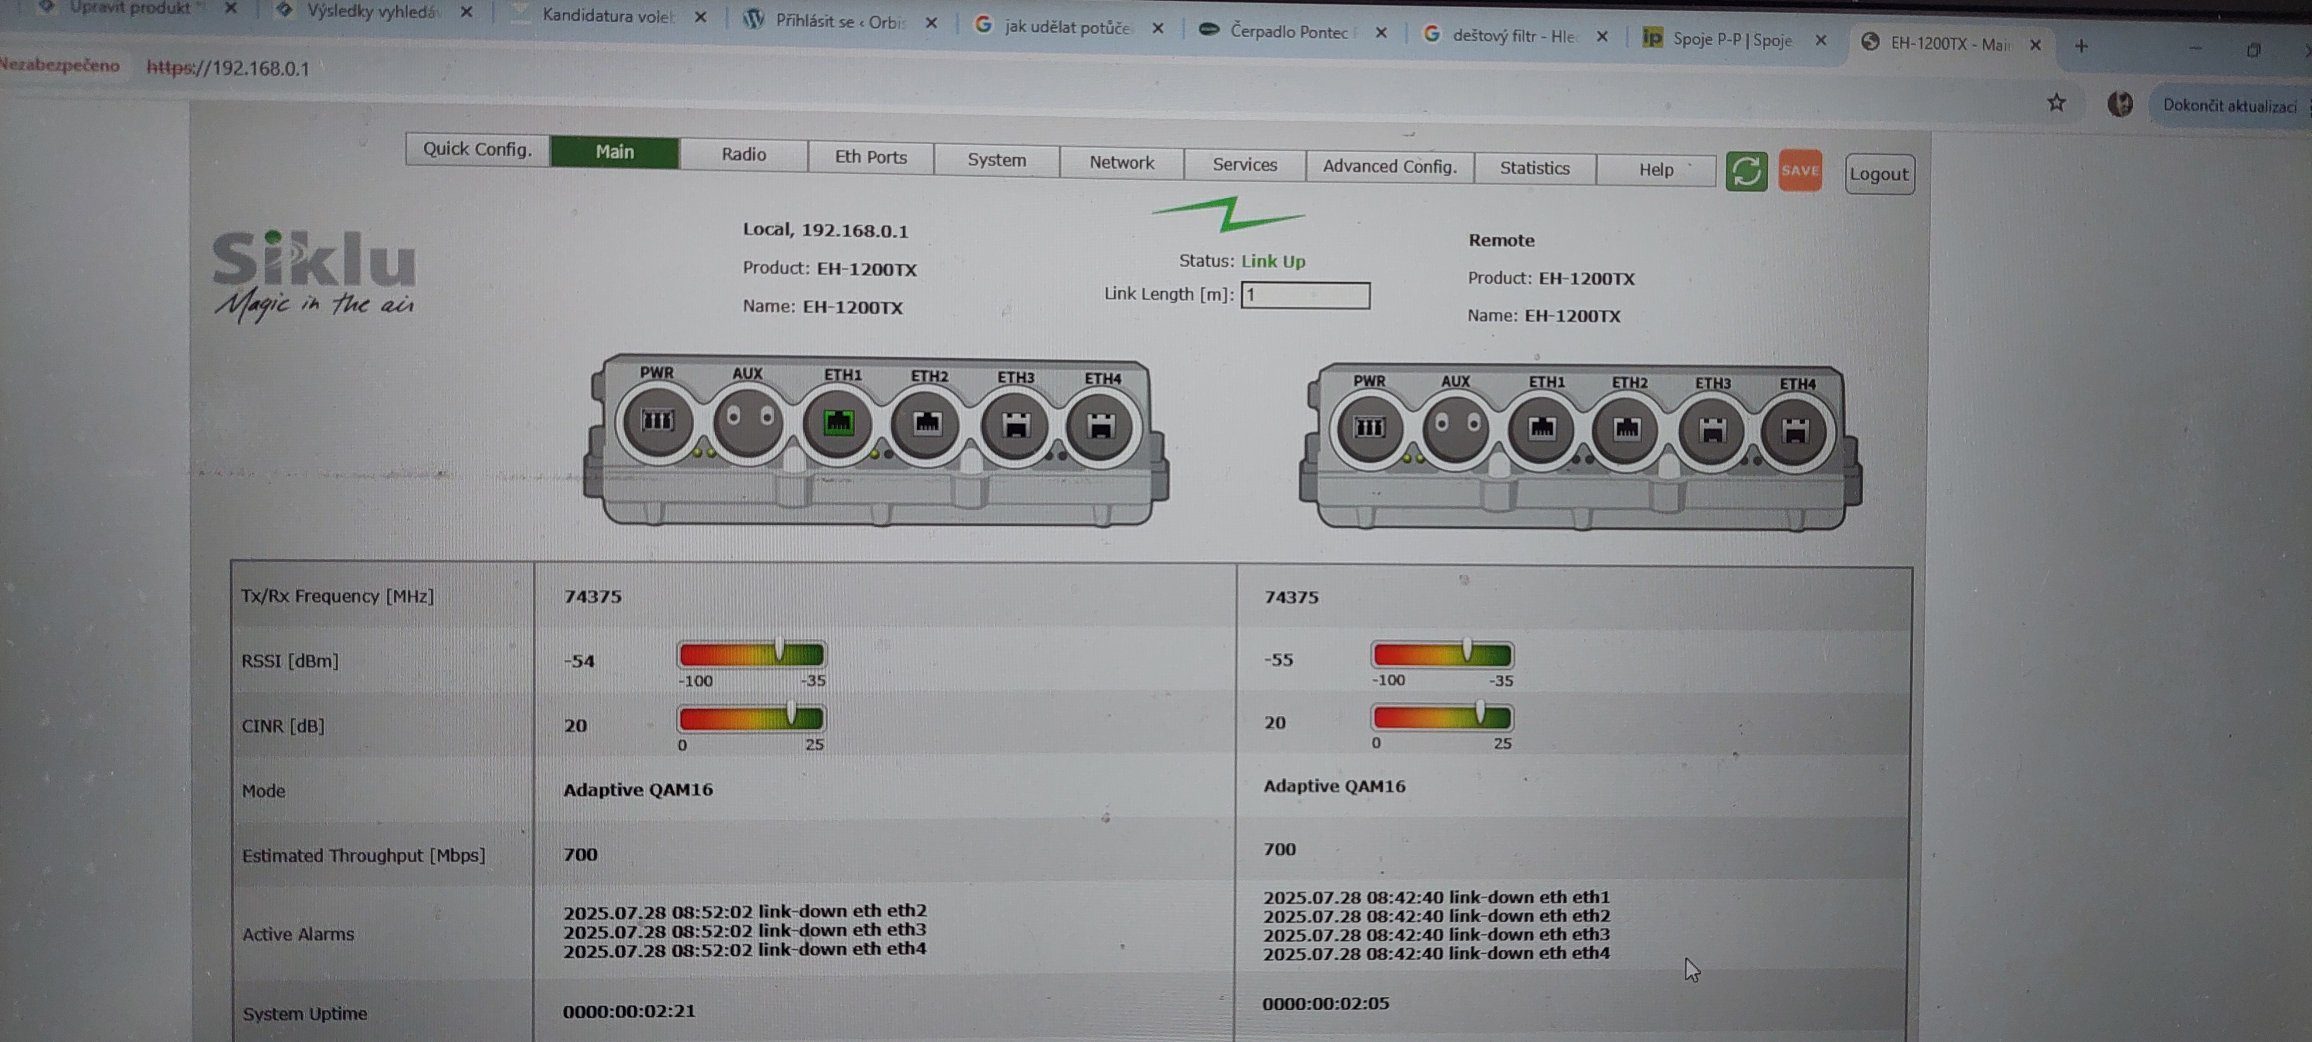Click Local alarm link-down eth eth2
Viewport: 2312px width, 1042px height.
click(x=745, y=911)
